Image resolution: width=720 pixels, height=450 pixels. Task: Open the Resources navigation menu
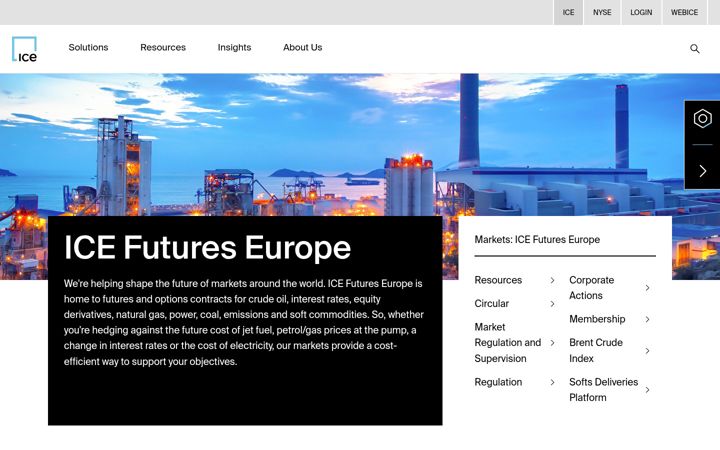(163, 47)
